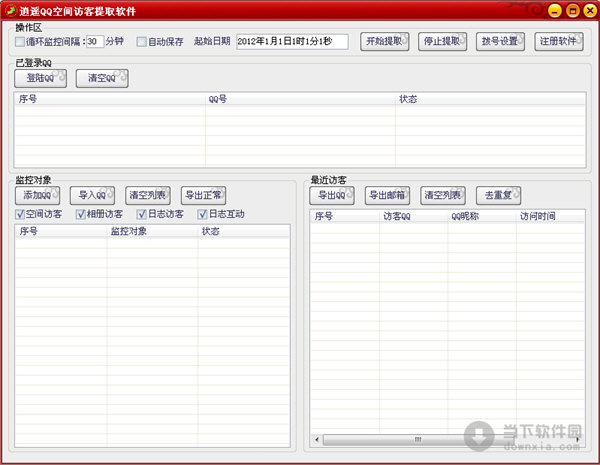The width and height of the screenshot is (600, 465).
Task: Open the 注册软件 registration button
Action: (x=559, y=41)
